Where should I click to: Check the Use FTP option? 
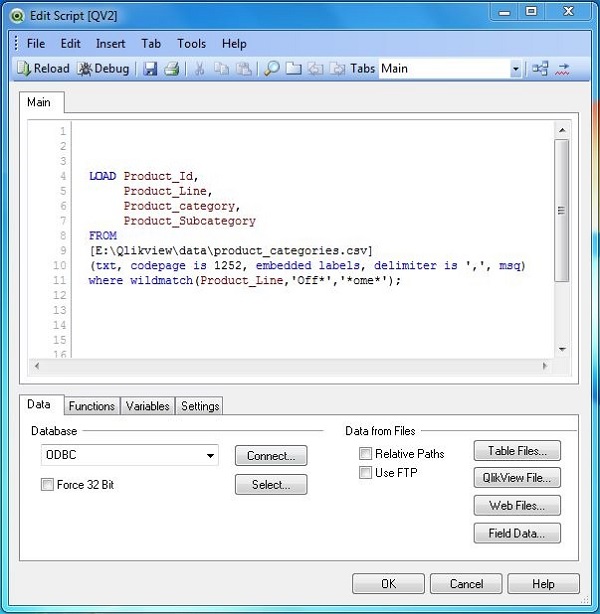(x=365, y=472)
